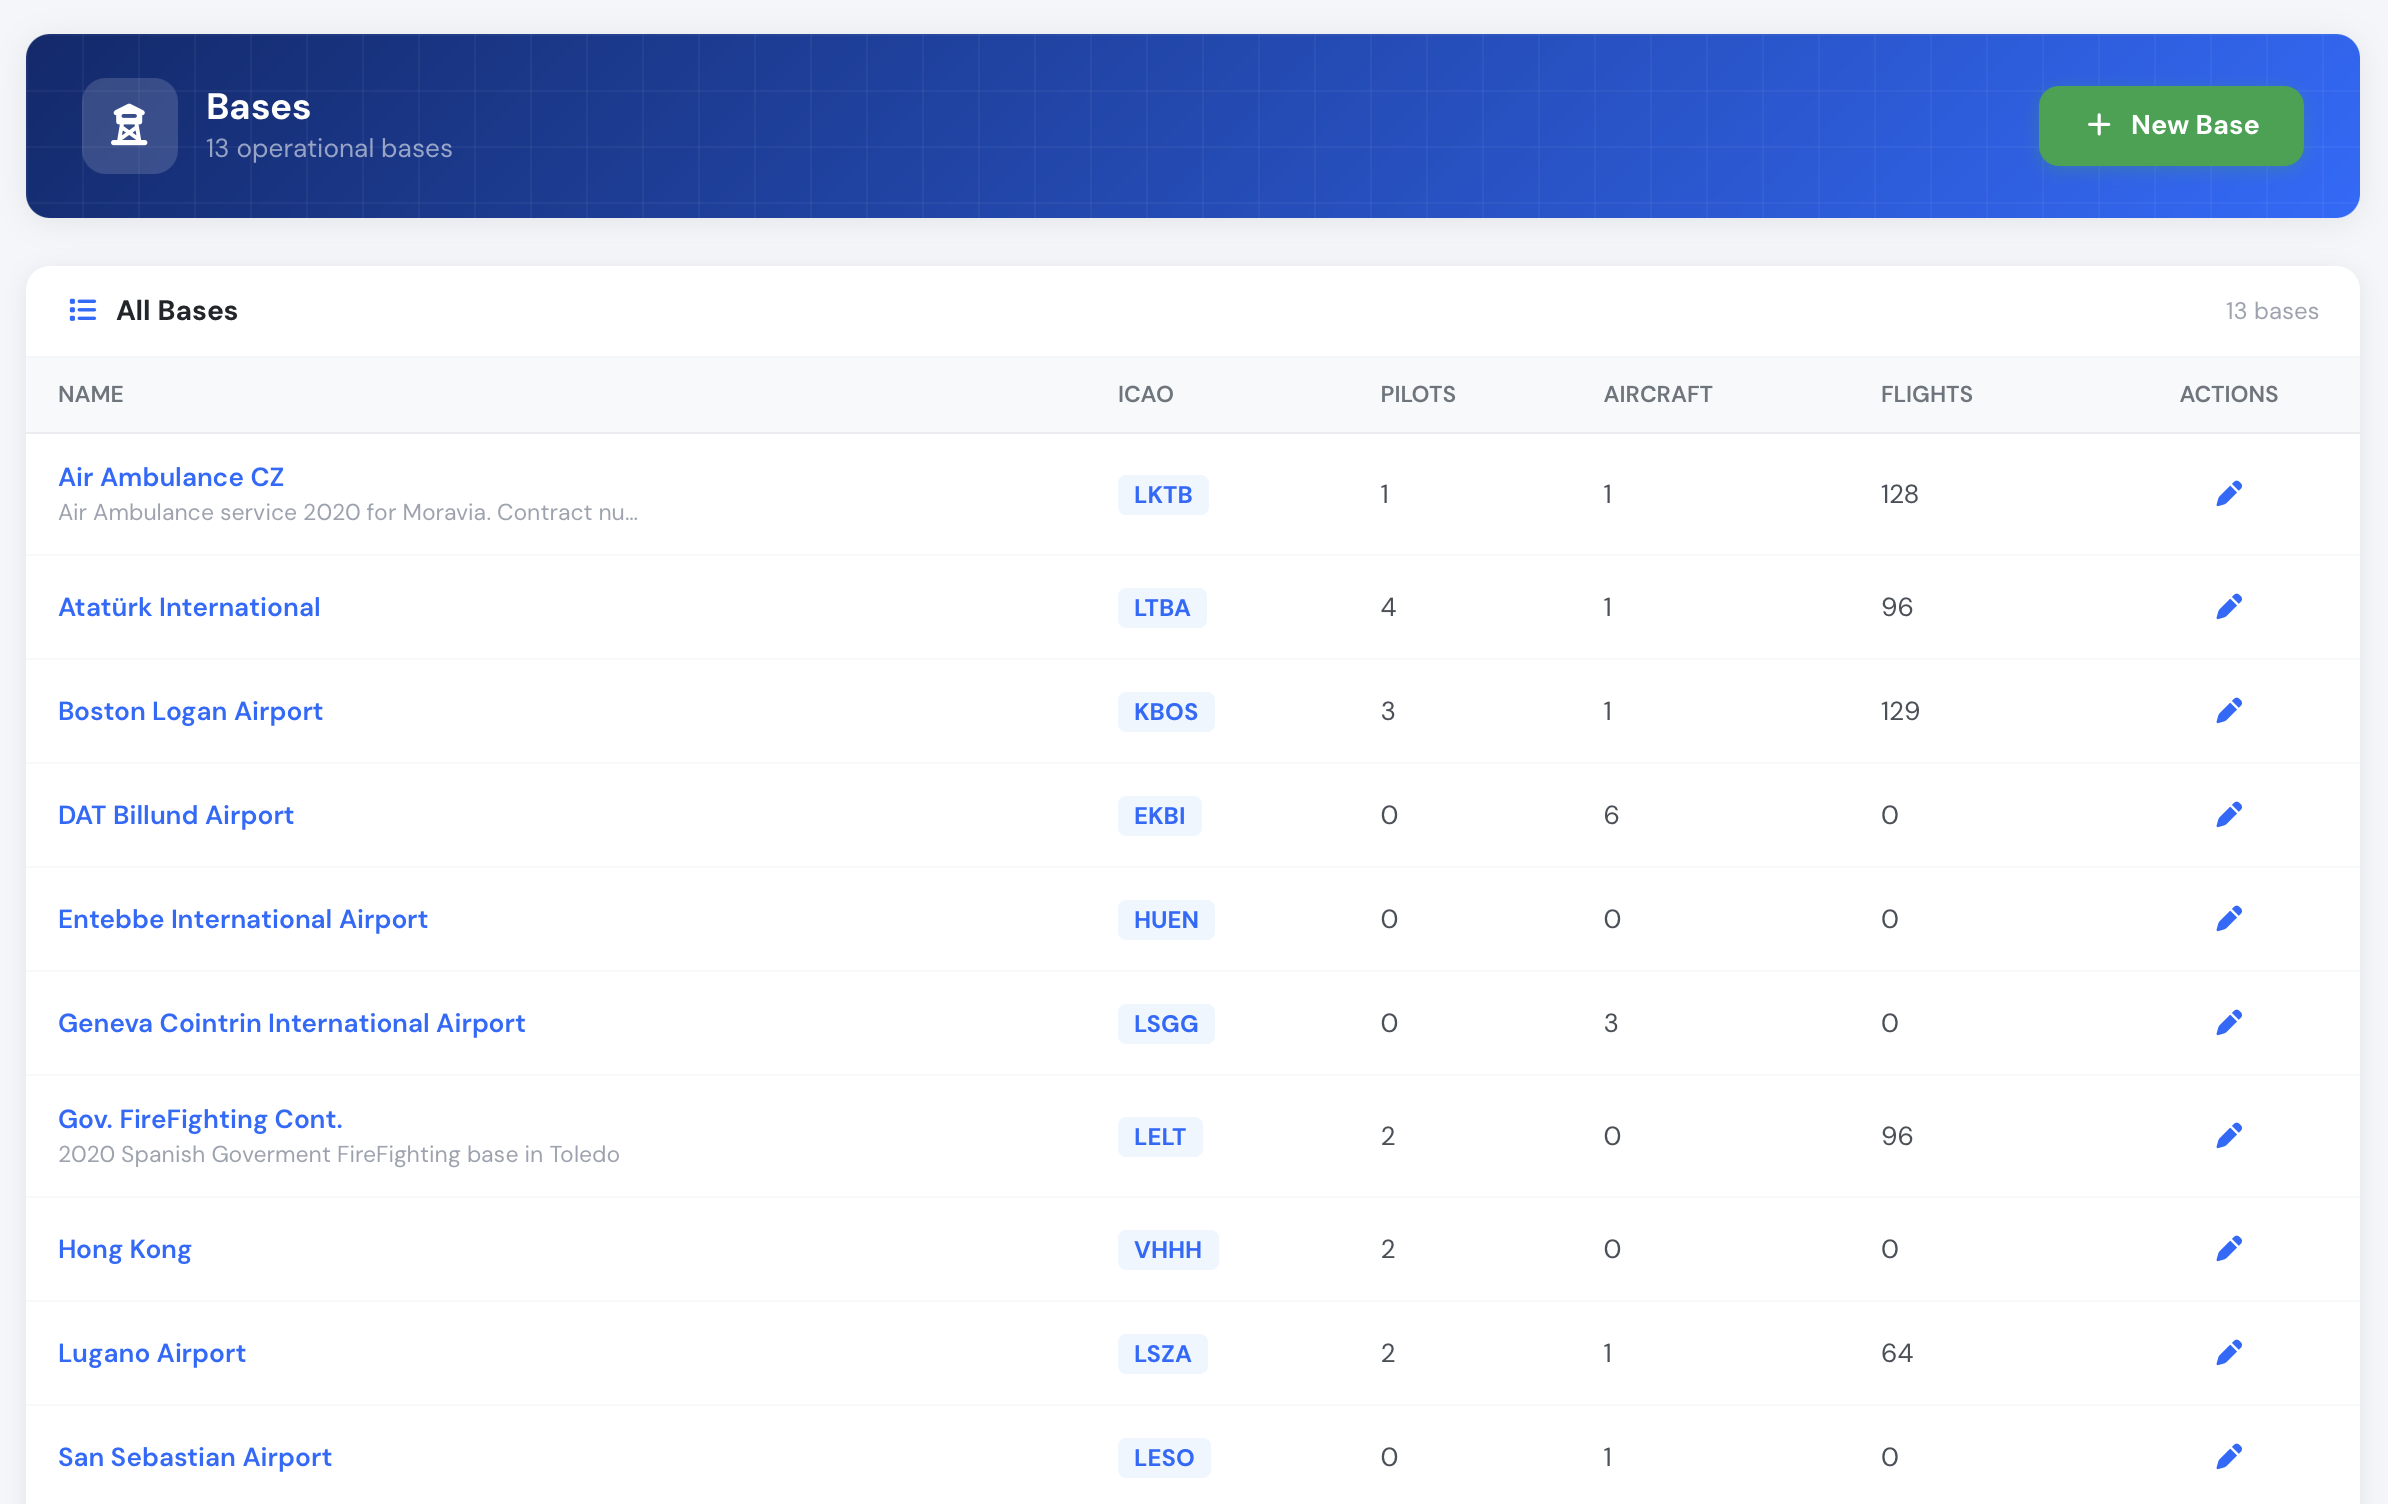Click the LELT ICAO badge

1160,1137
